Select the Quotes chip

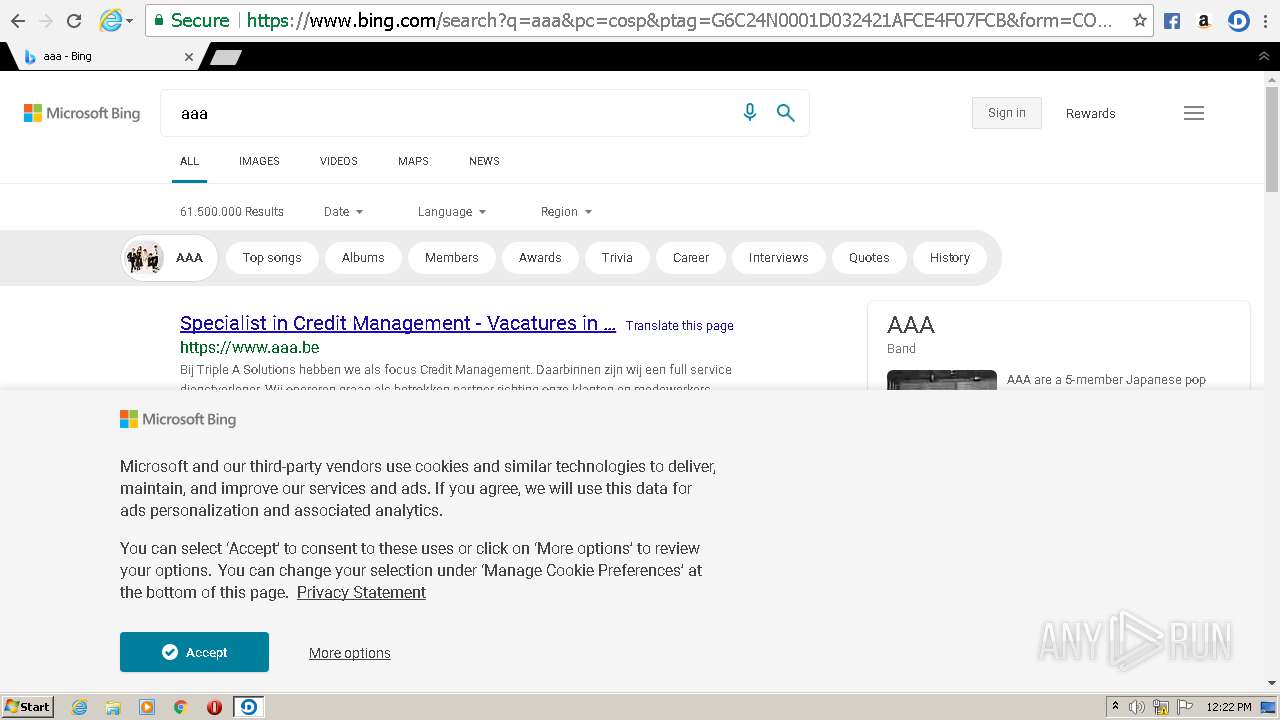point(869,258)
